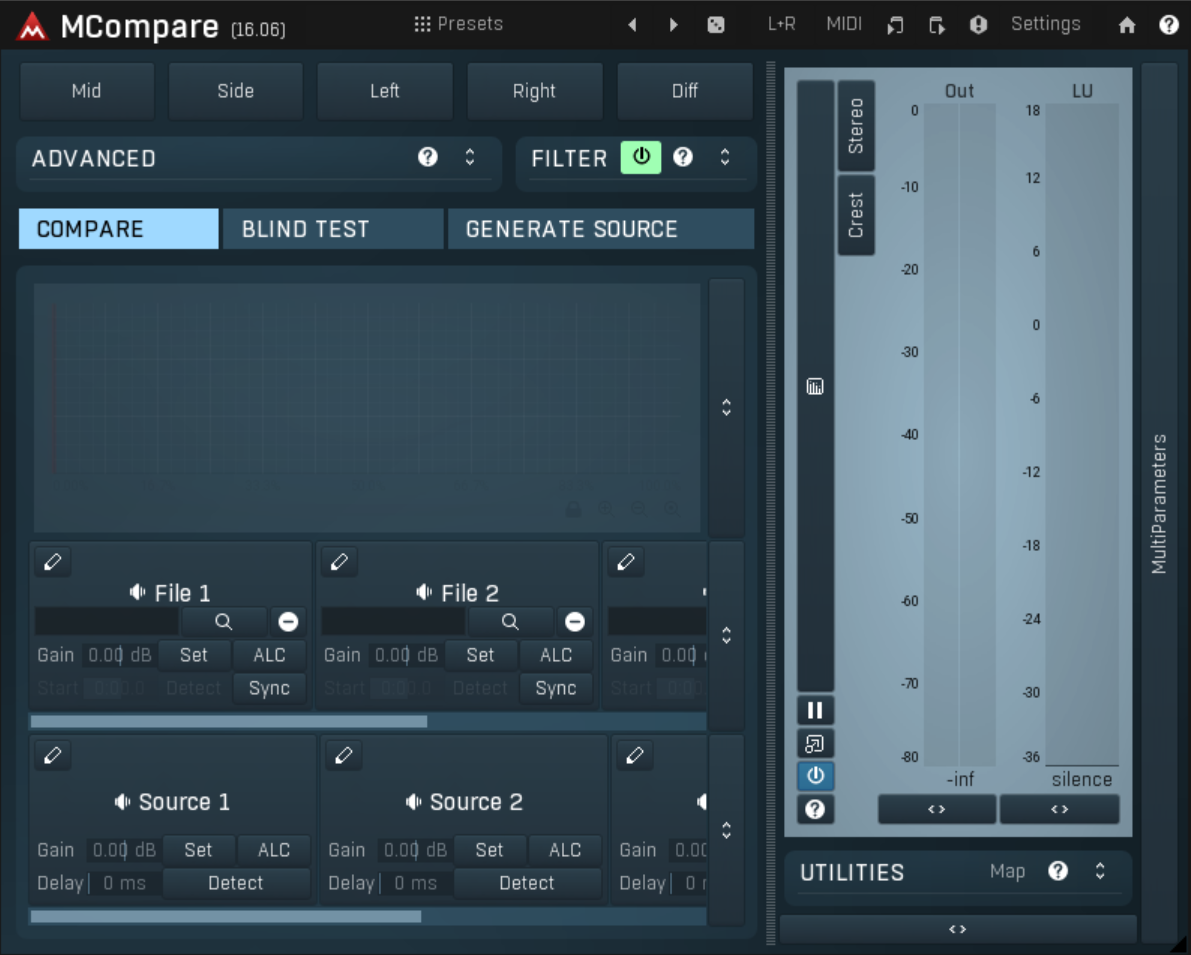Open the L+R channel mode selector

click(x=781, y=24)
